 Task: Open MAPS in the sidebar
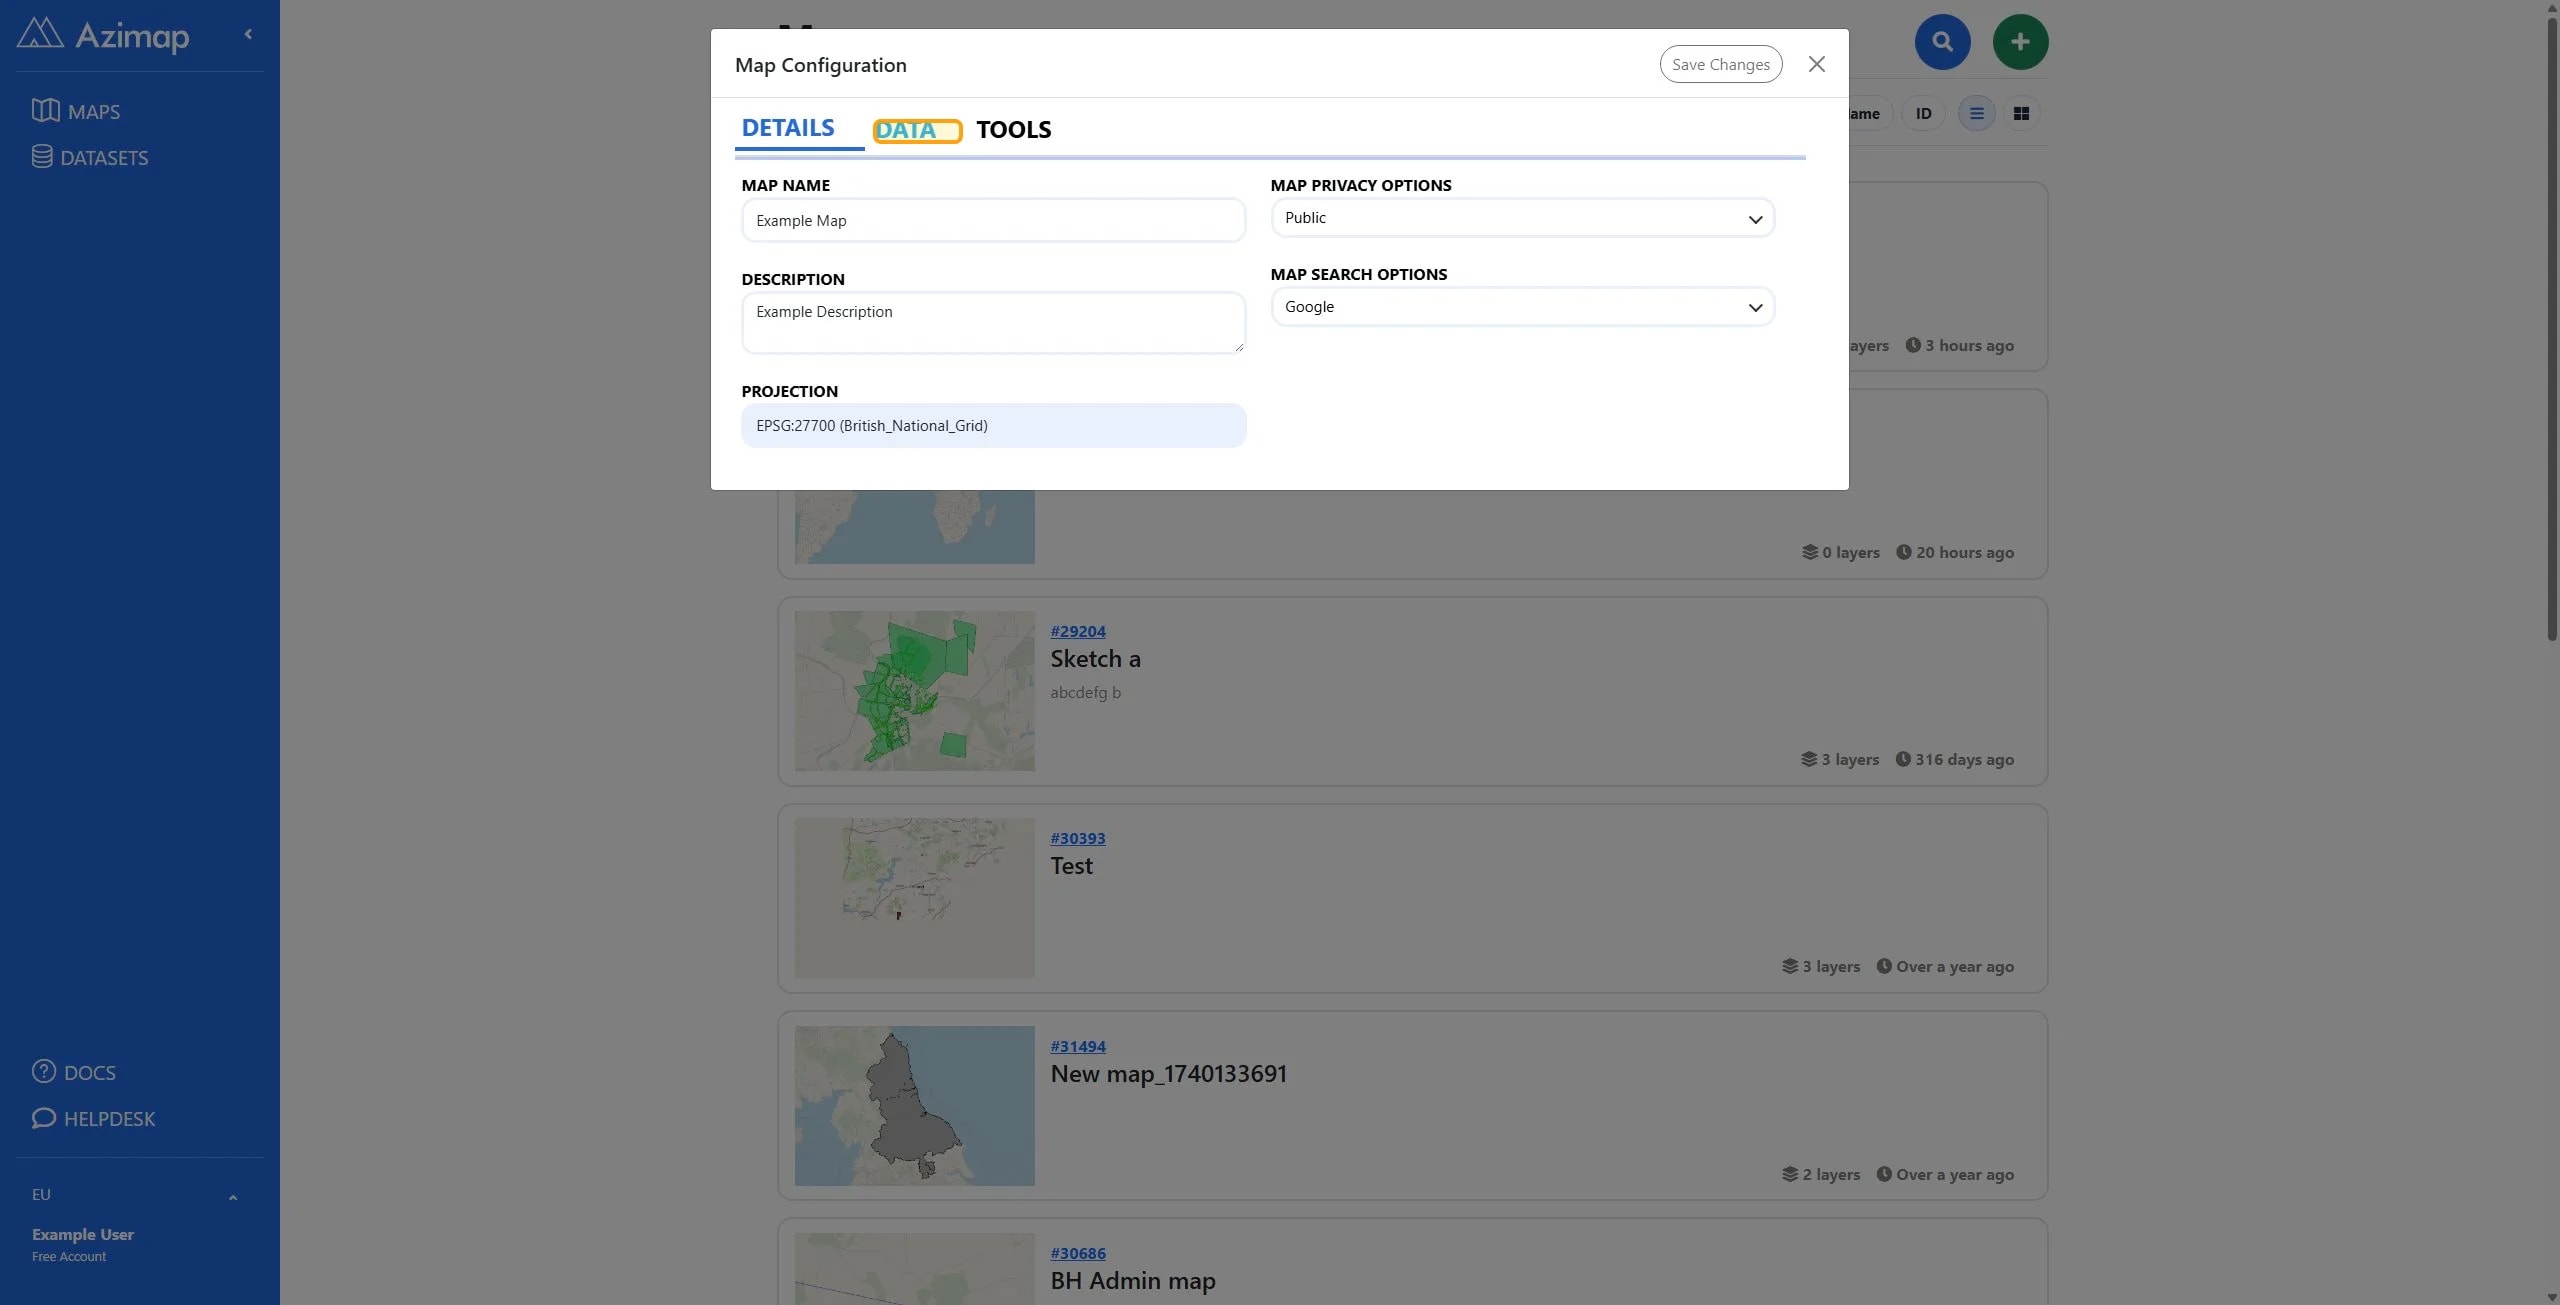click(76, 111)
